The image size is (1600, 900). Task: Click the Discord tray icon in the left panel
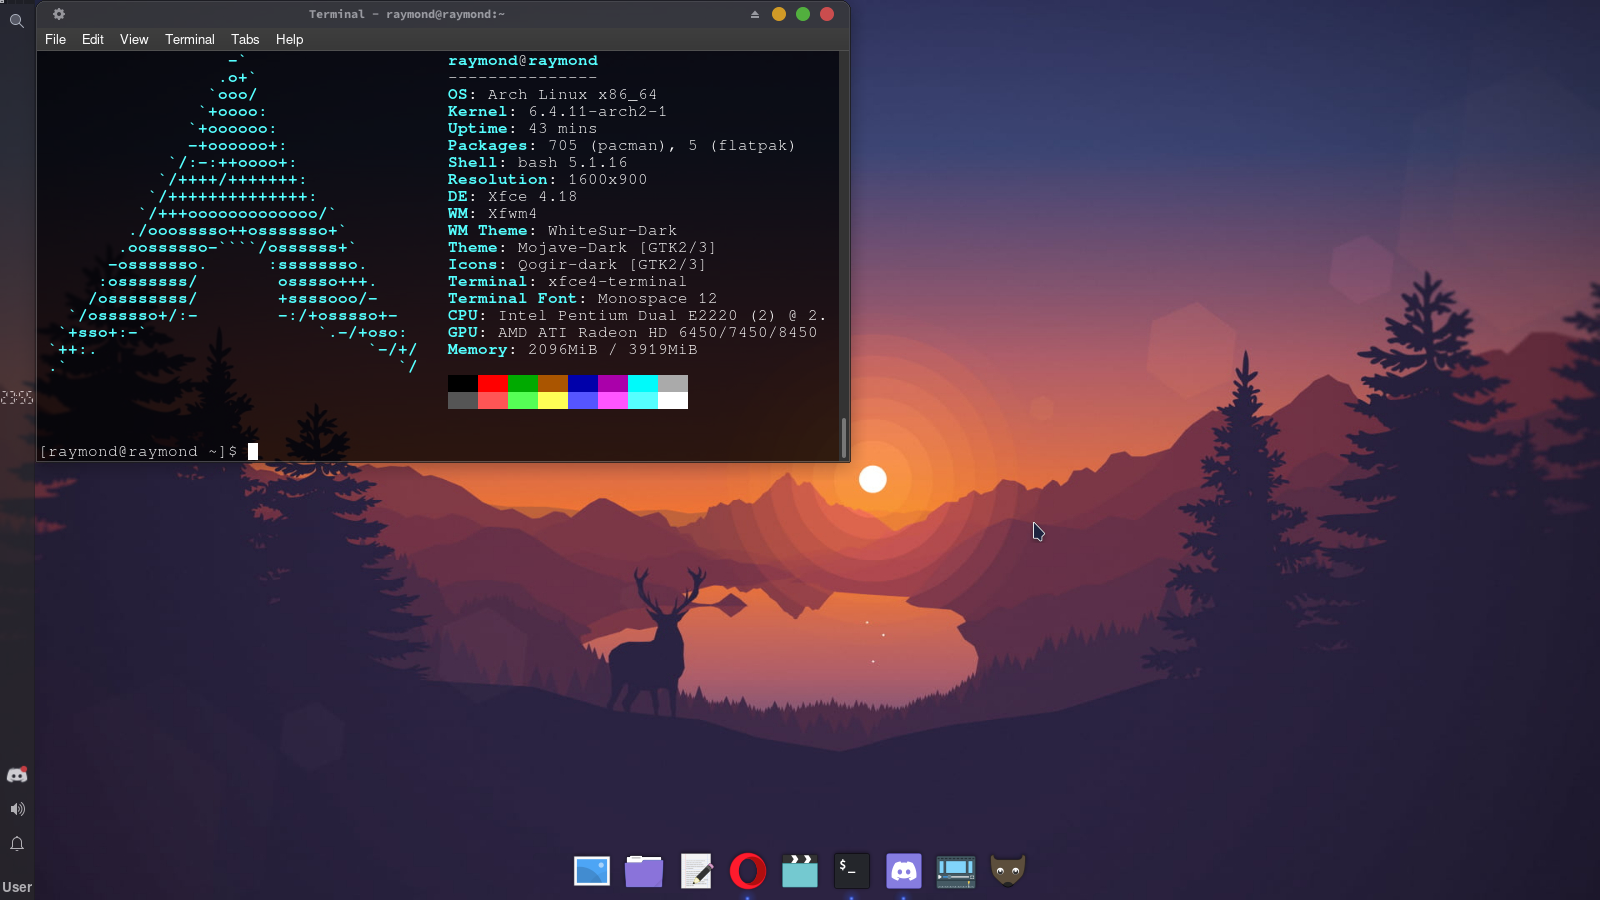pyautogui.click(x=17, y=775)
